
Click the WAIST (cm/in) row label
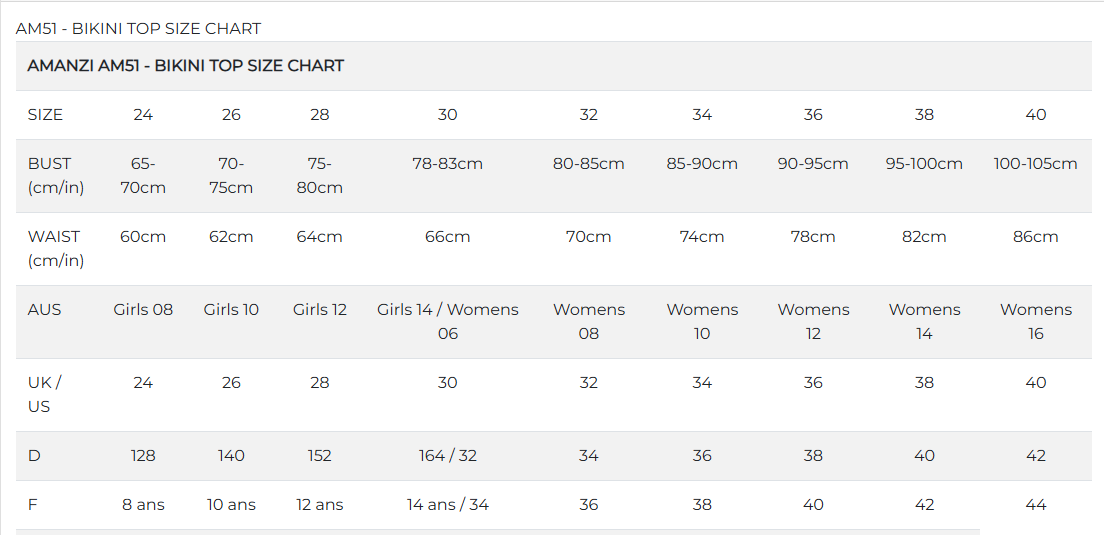pyautogui.click(x=54, y=248)
